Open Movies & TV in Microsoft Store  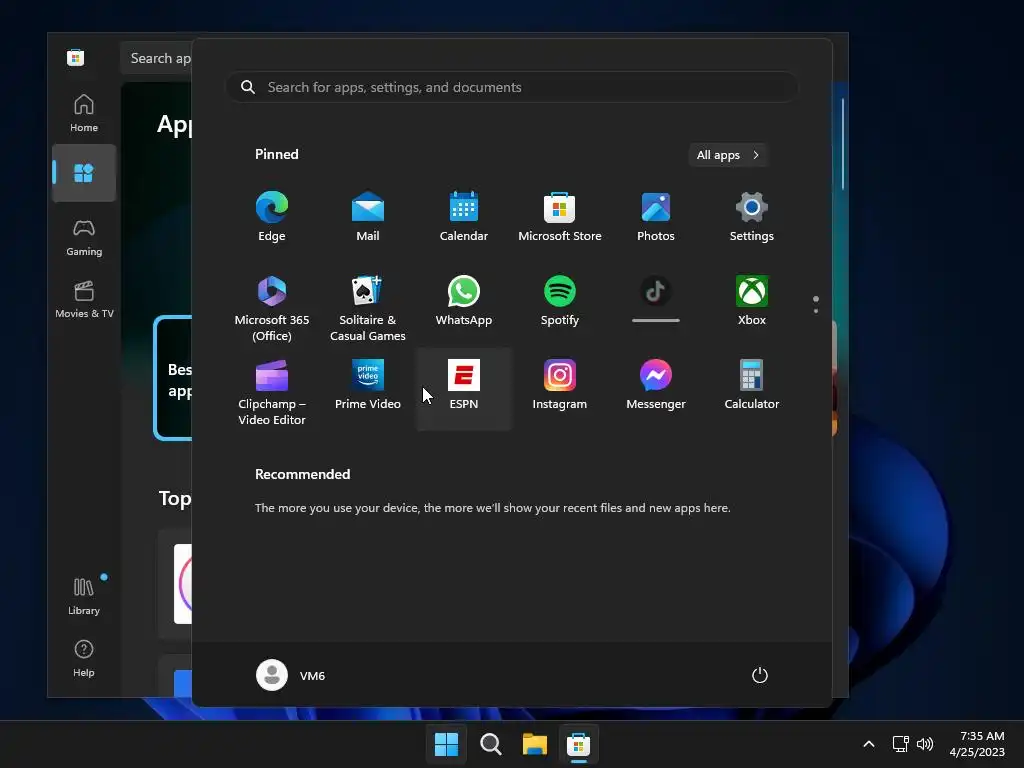pyautogui.click(x=84, y=299)
